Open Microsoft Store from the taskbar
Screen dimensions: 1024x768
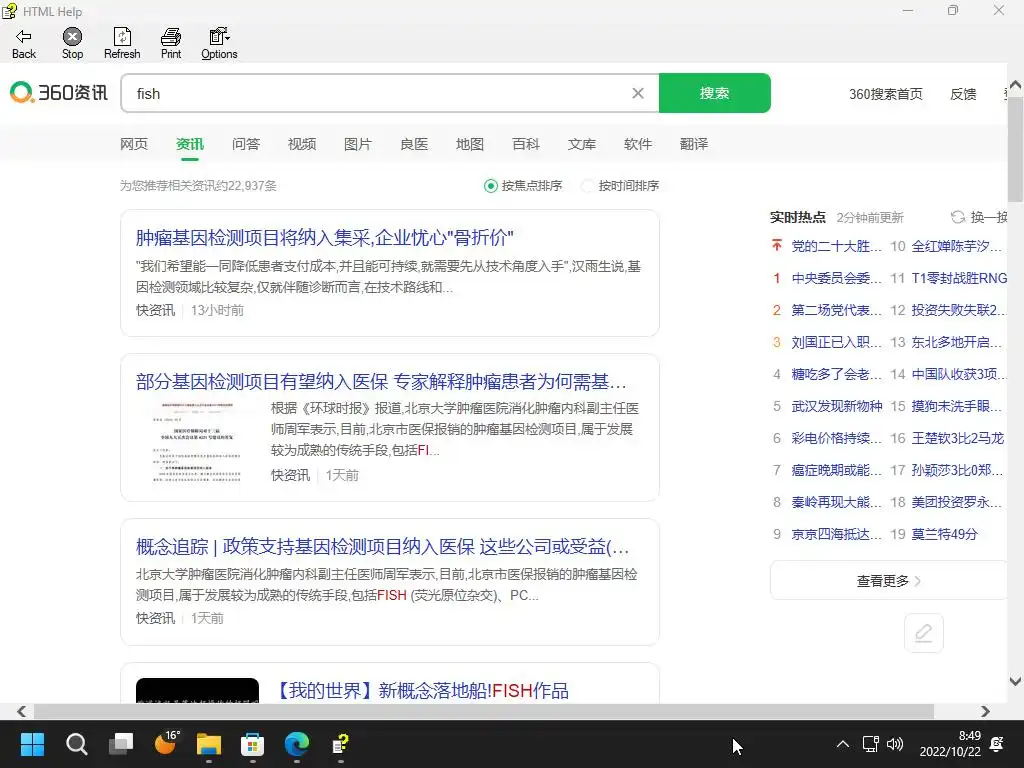pos(253,744)
